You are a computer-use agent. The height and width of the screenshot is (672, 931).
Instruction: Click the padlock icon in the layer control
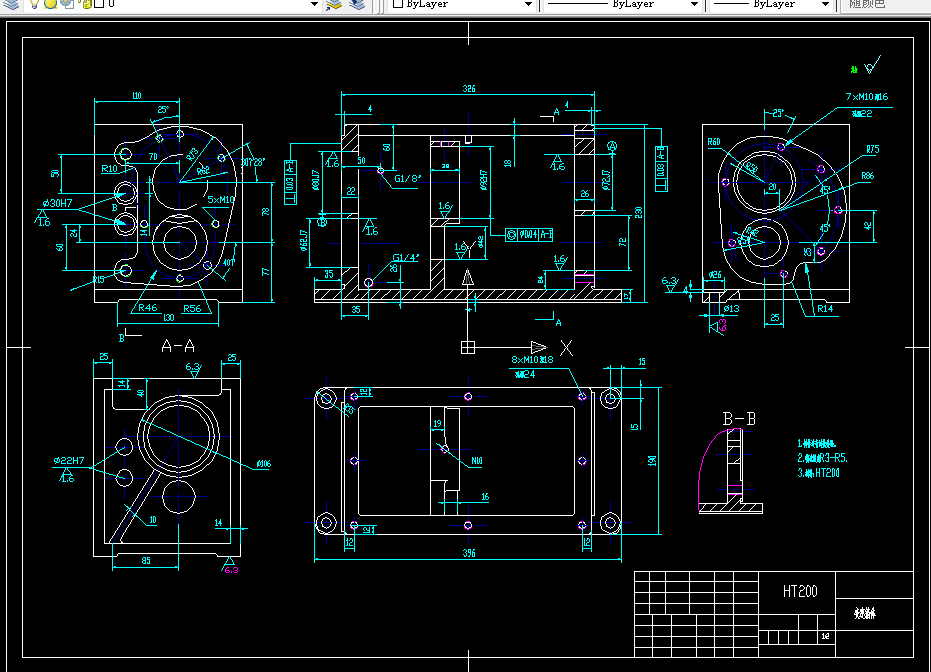point(86,6)
